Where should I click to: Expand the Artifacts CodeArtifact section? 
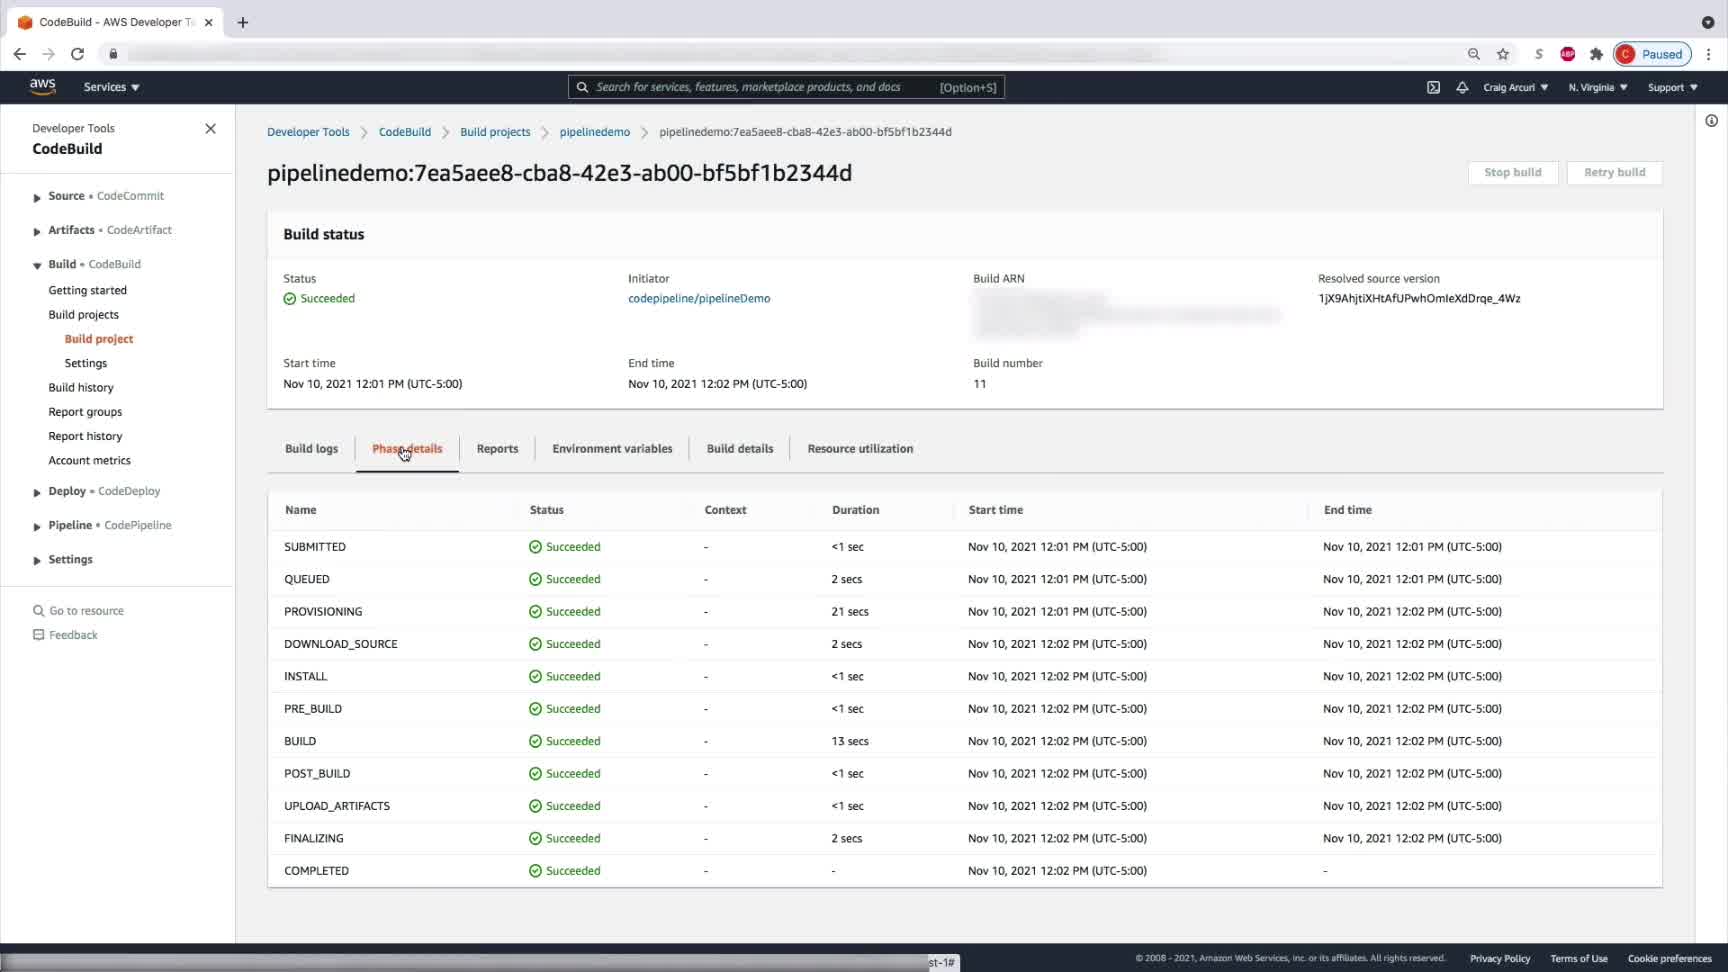37,231
